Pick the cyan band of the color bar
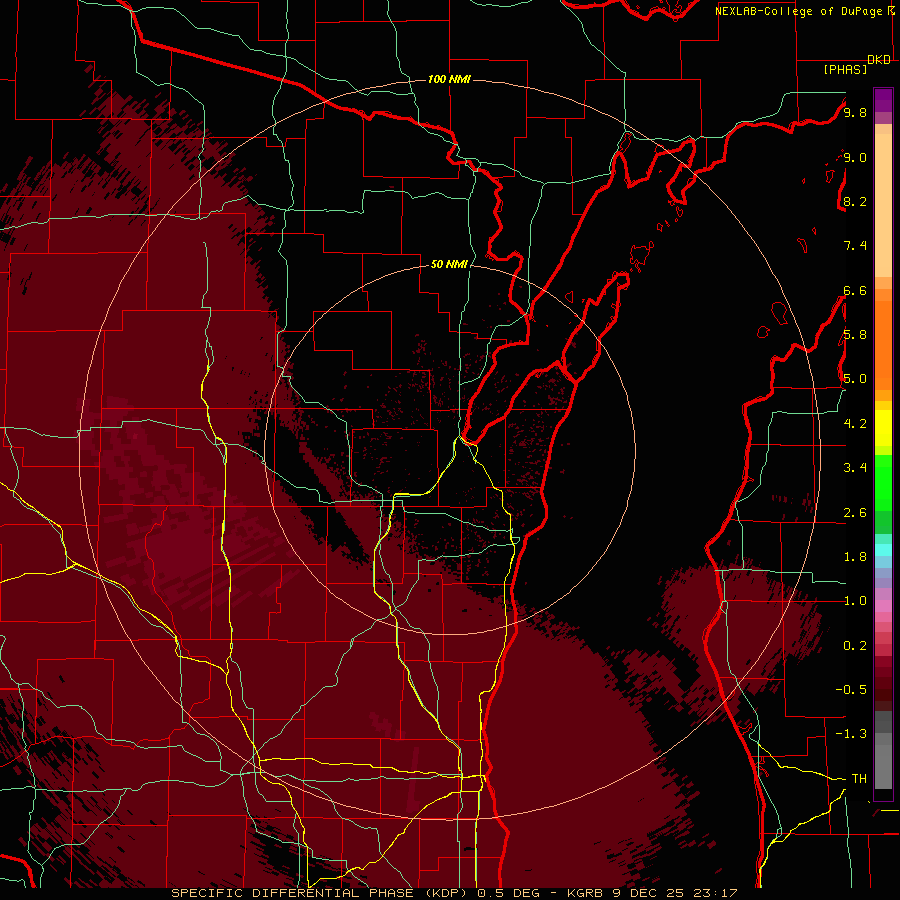 click(883, 550)
